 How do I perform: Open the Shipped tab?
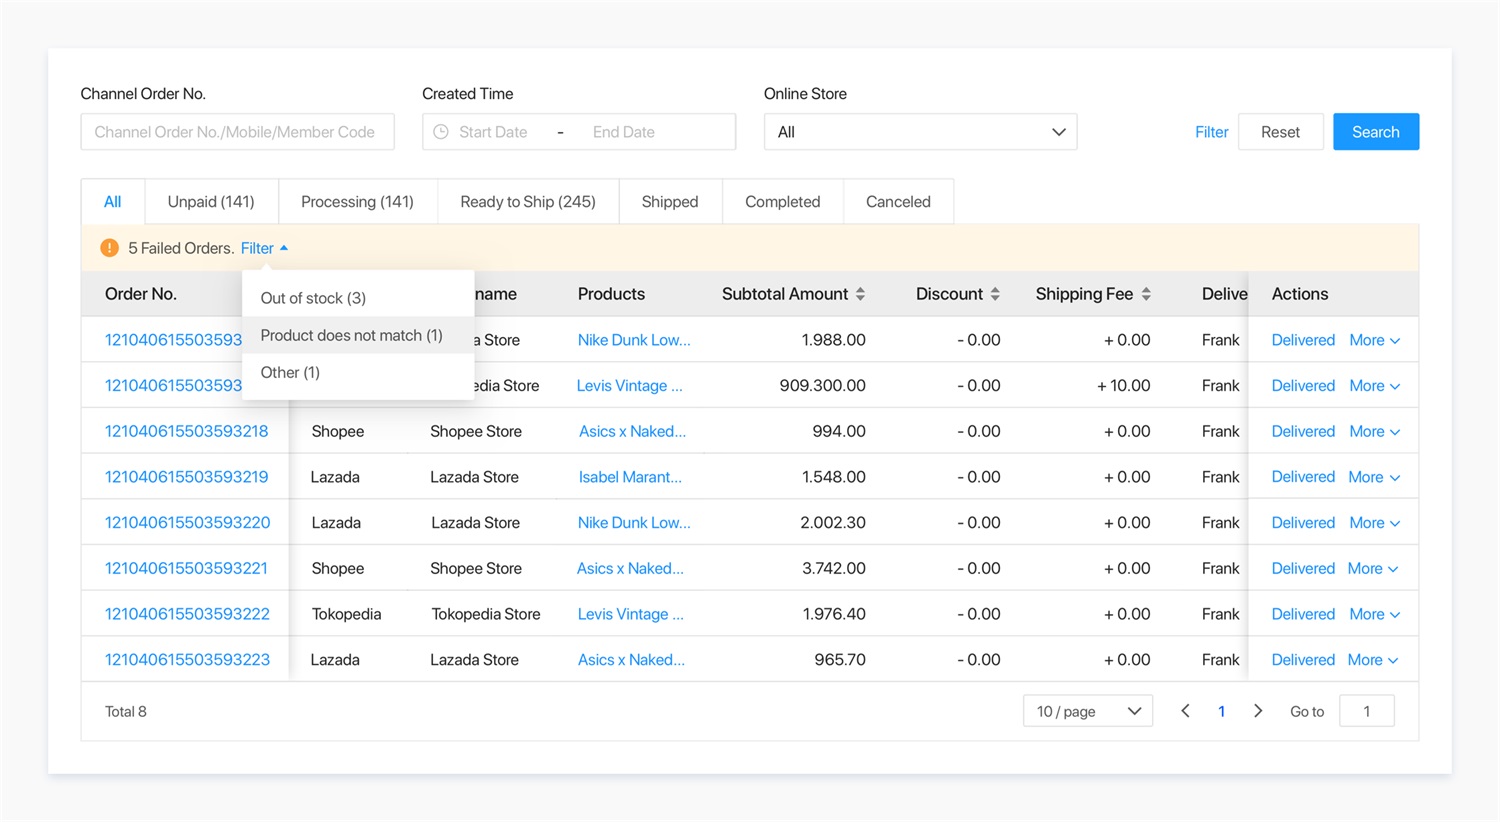[670, 202]
